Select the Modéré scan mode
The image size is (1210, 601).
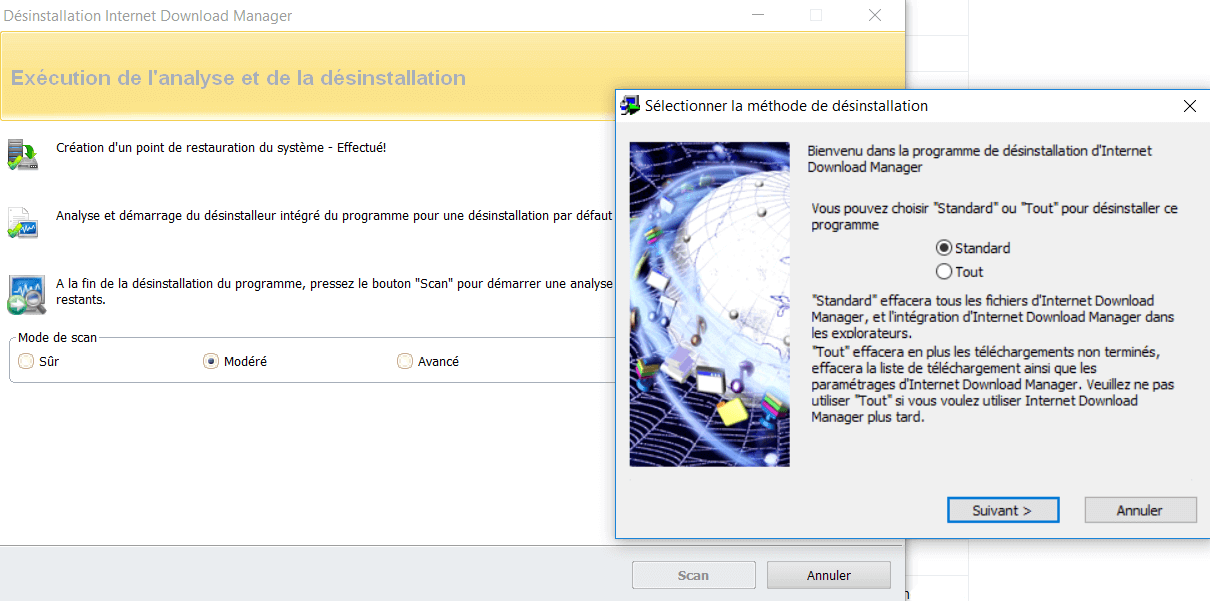point(235,361)
